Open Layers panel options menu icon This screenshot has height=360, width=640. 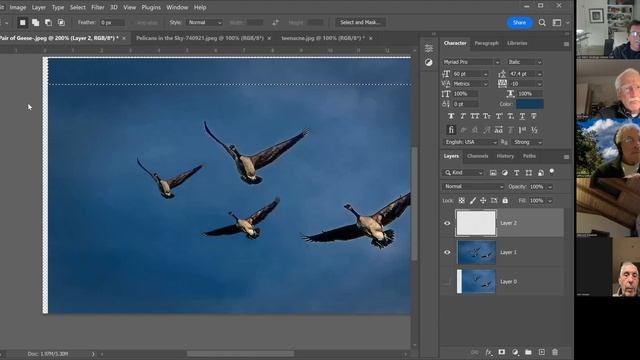[566, 157]
